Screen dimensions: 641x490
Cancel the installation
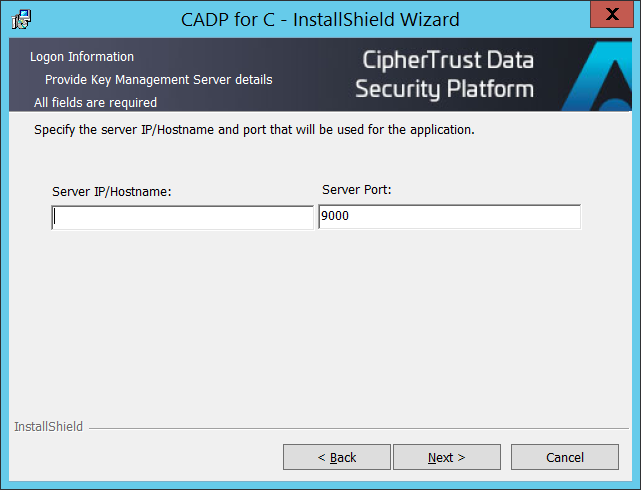[x=564, y=457]
